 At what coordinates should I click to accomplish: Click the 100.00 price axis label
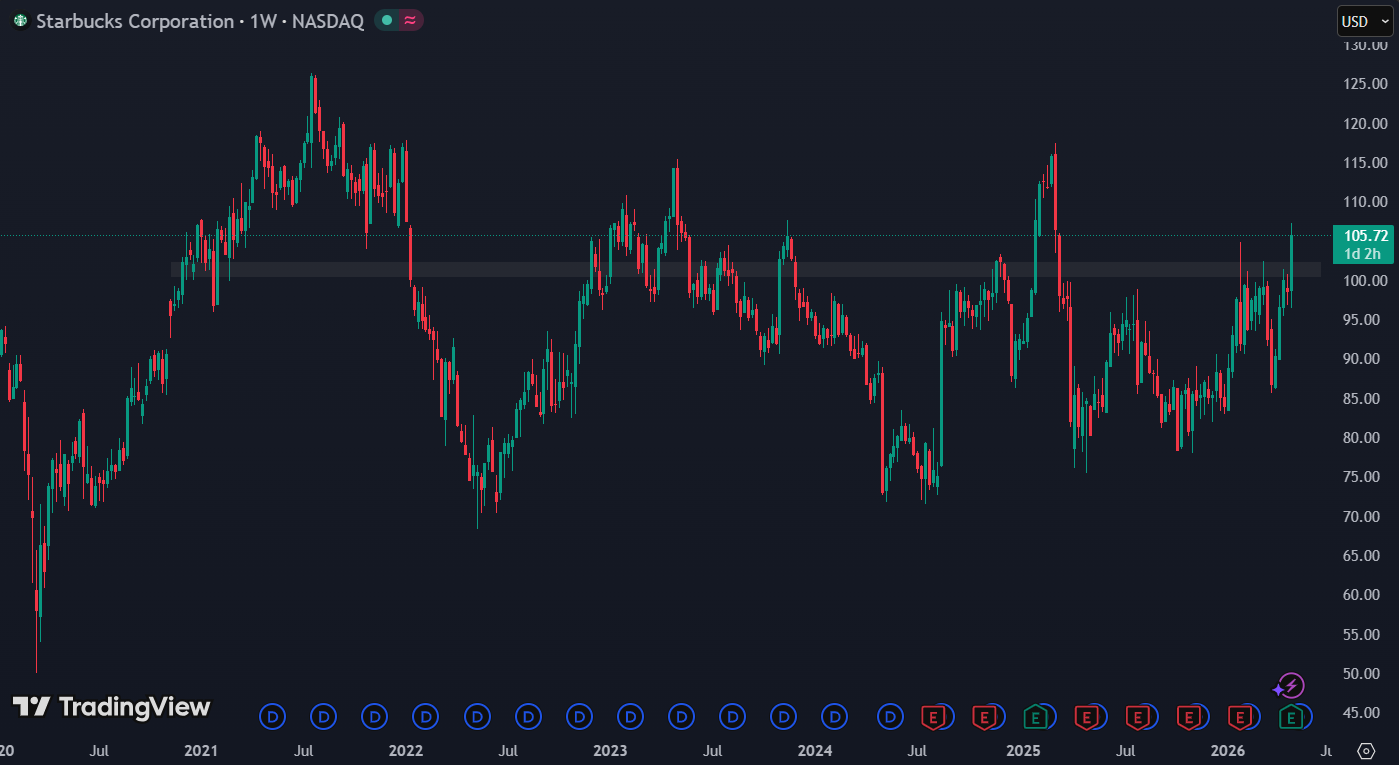tap(1366, 280)
